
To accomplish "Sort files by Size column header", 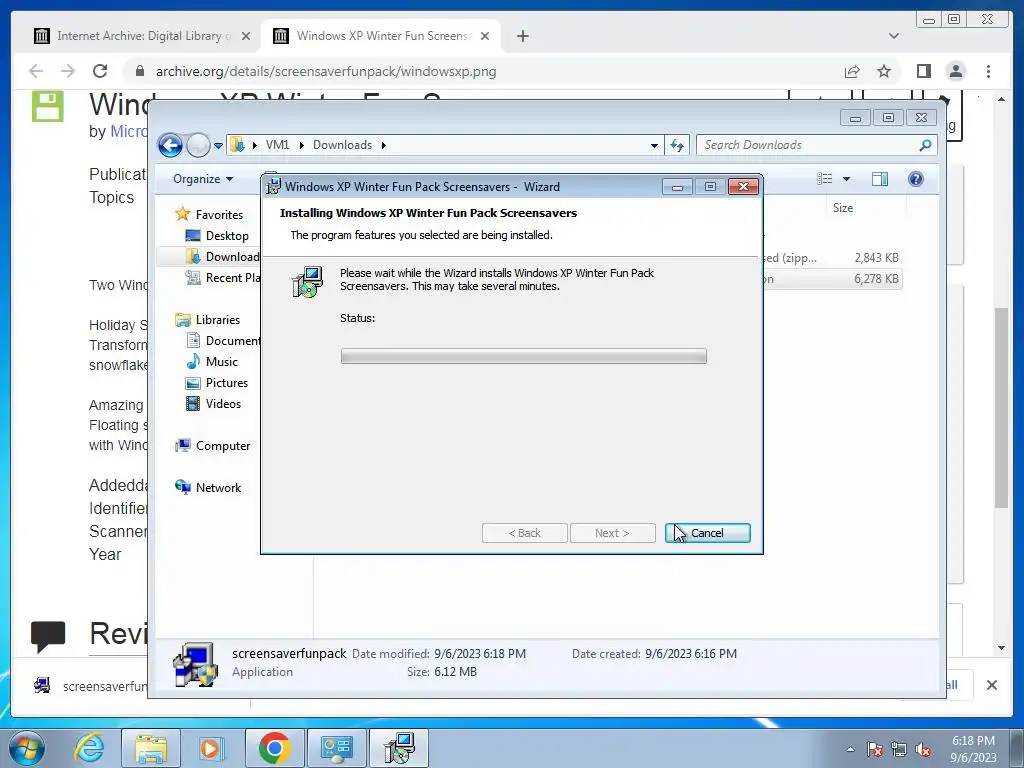I will pos(842,208).
